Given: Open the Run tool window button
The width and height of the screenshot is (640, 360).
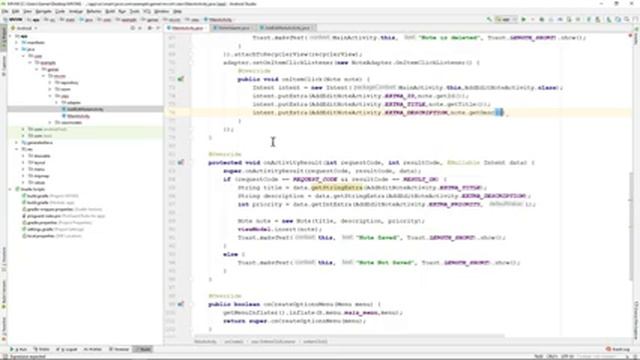Looking at the screenshot, I should 18,349.
